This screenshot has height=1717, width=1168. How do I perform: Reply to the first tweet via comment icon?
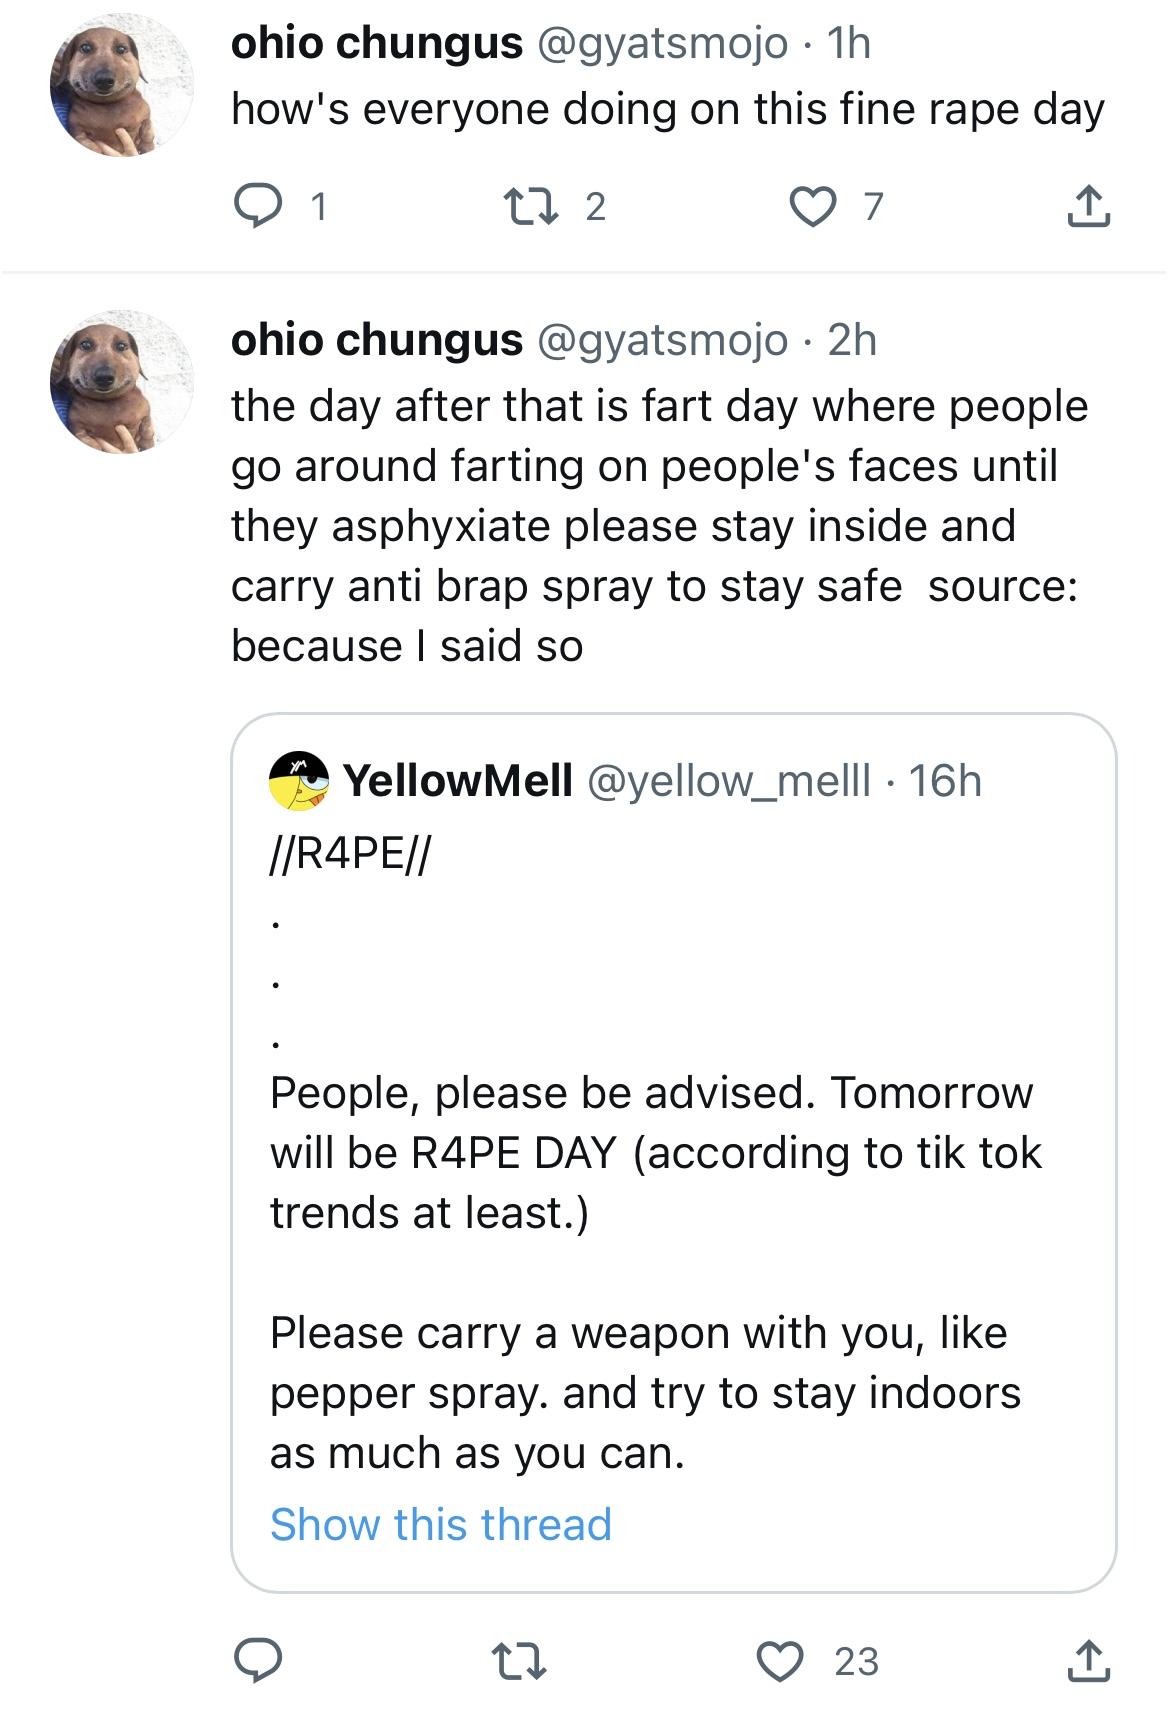click(x=257, y=207)
